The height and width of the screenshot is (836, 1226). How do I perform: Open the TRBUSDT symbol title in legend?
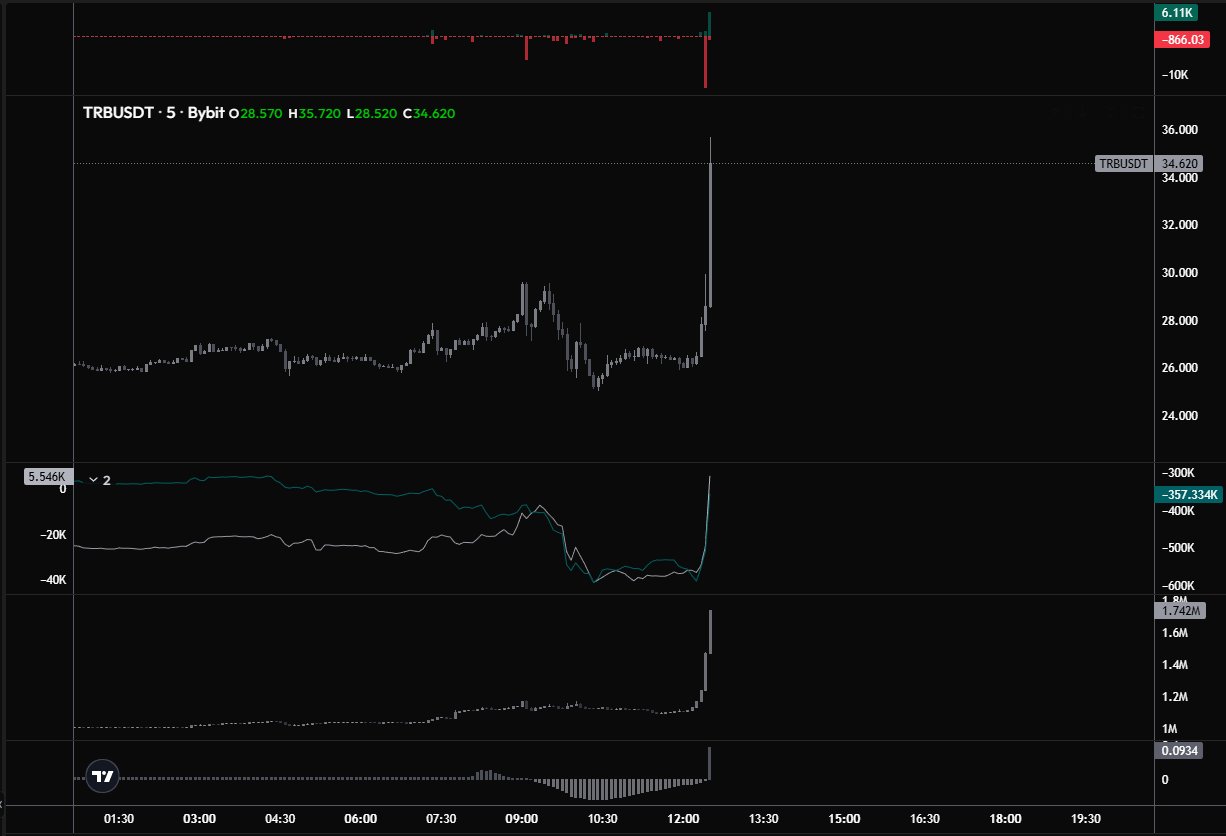click(118, 113)
